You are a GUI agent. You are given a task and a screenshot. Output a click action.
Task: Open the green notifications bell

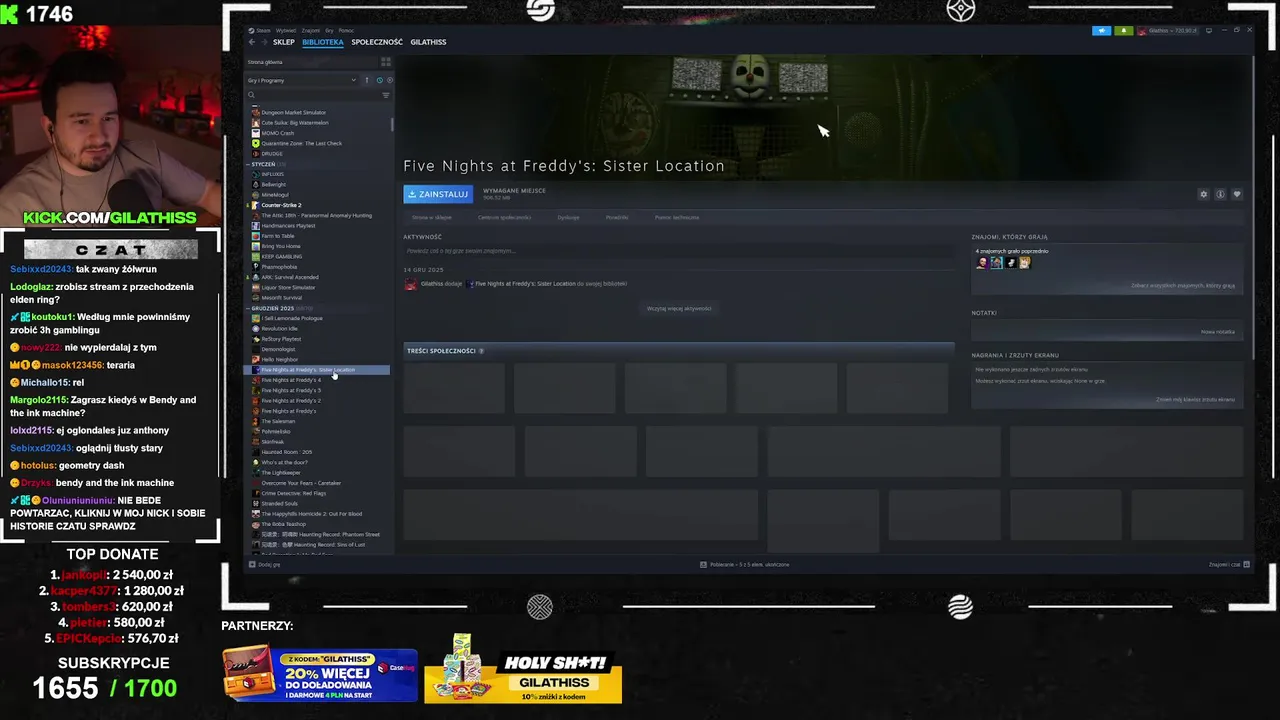coord(1123,30)
